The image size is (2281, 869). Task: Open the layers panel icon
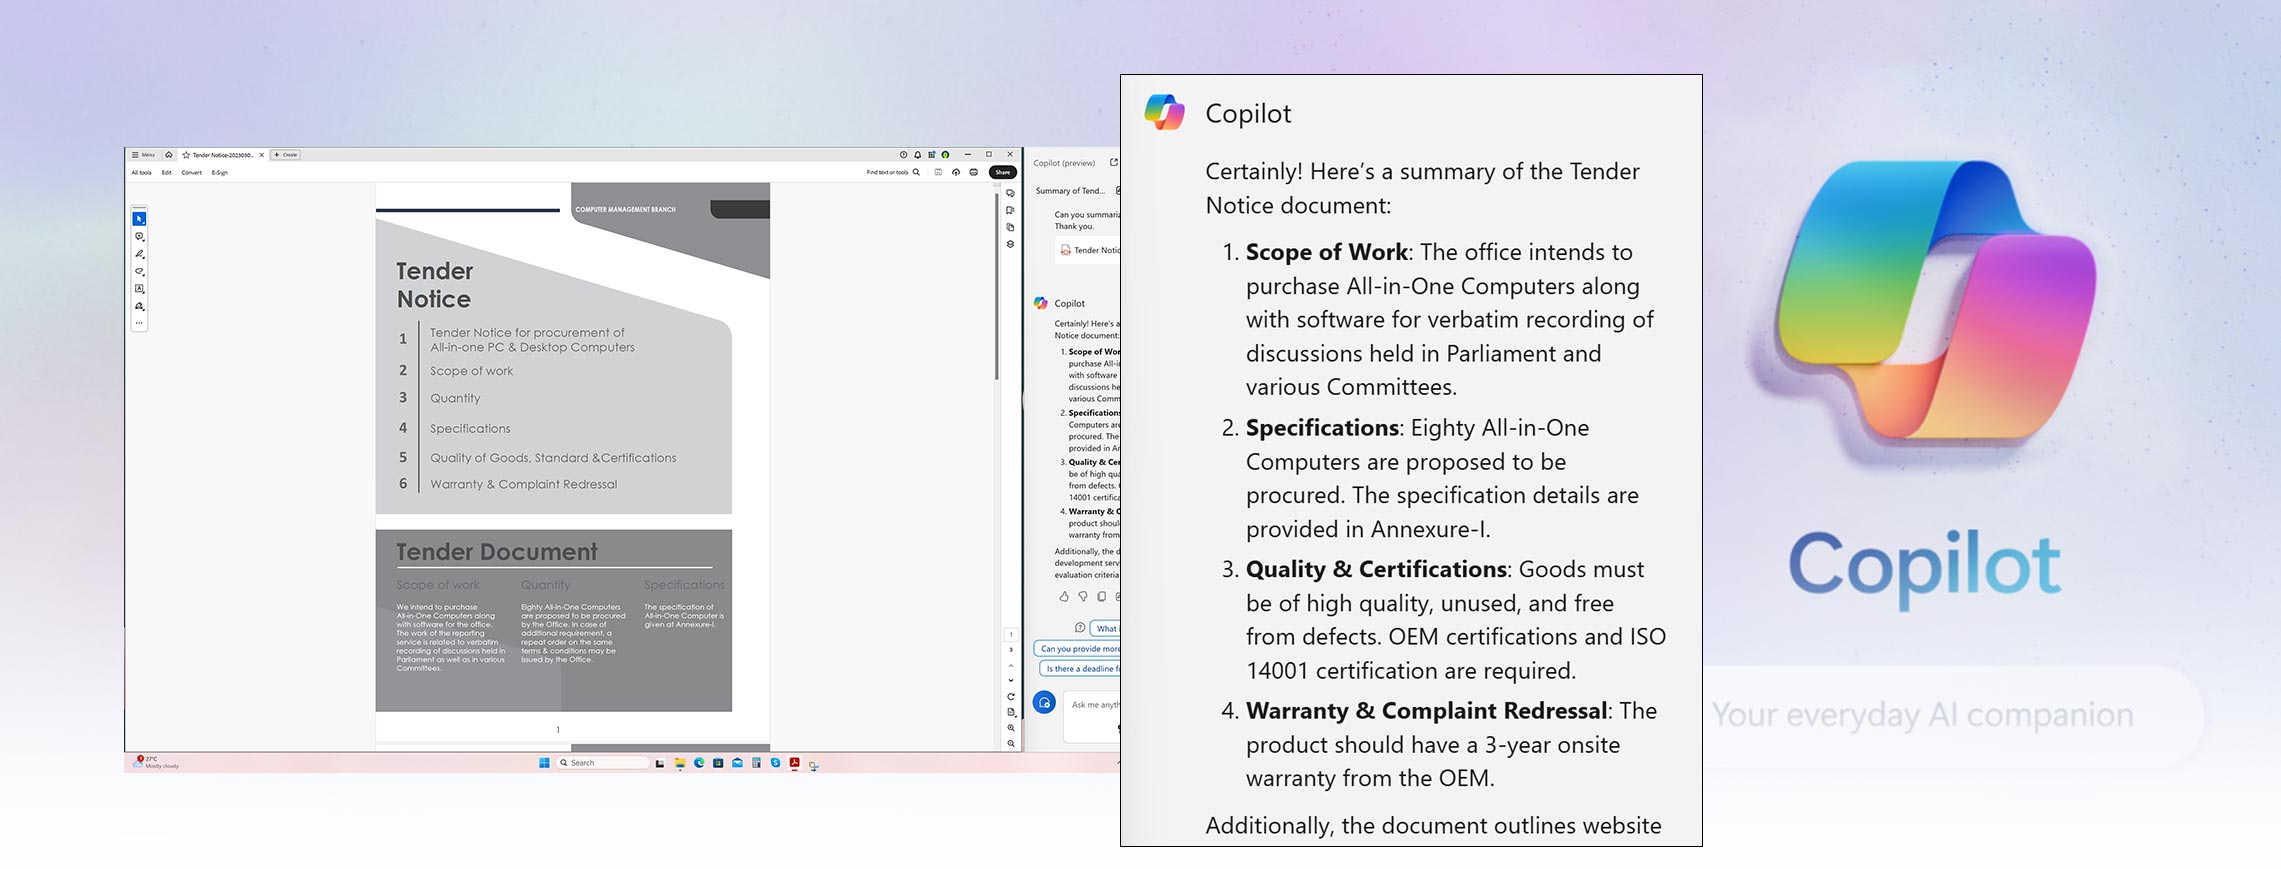point(1010,244)
